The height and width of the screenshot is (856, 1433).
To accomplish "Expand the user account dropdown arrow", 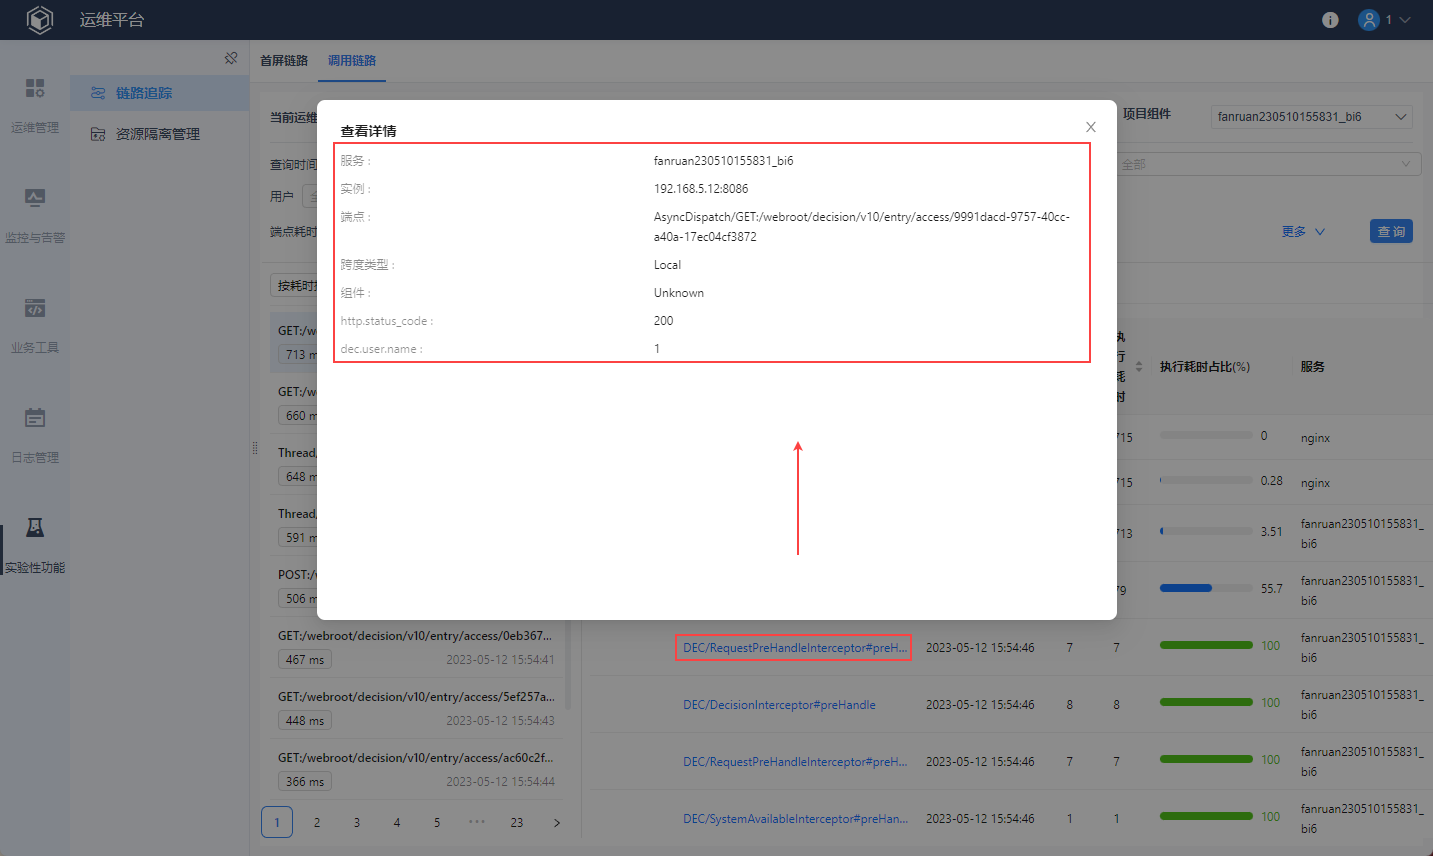I will 1405,20.
